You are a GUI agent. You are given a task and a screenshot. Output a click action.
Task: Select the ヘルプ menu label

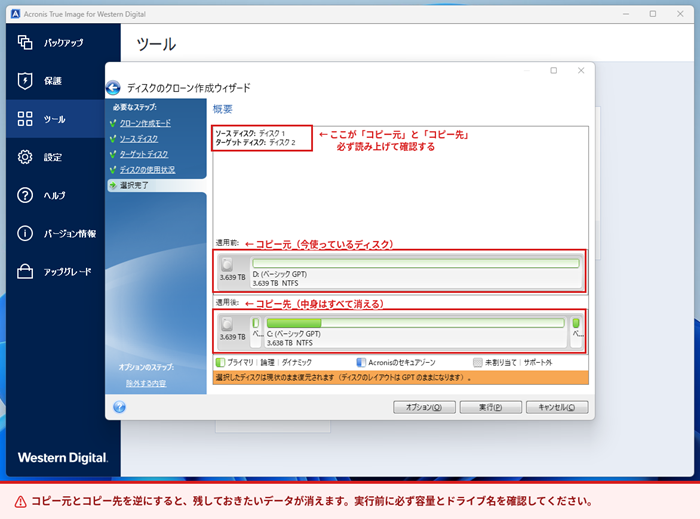pos(54,195)
